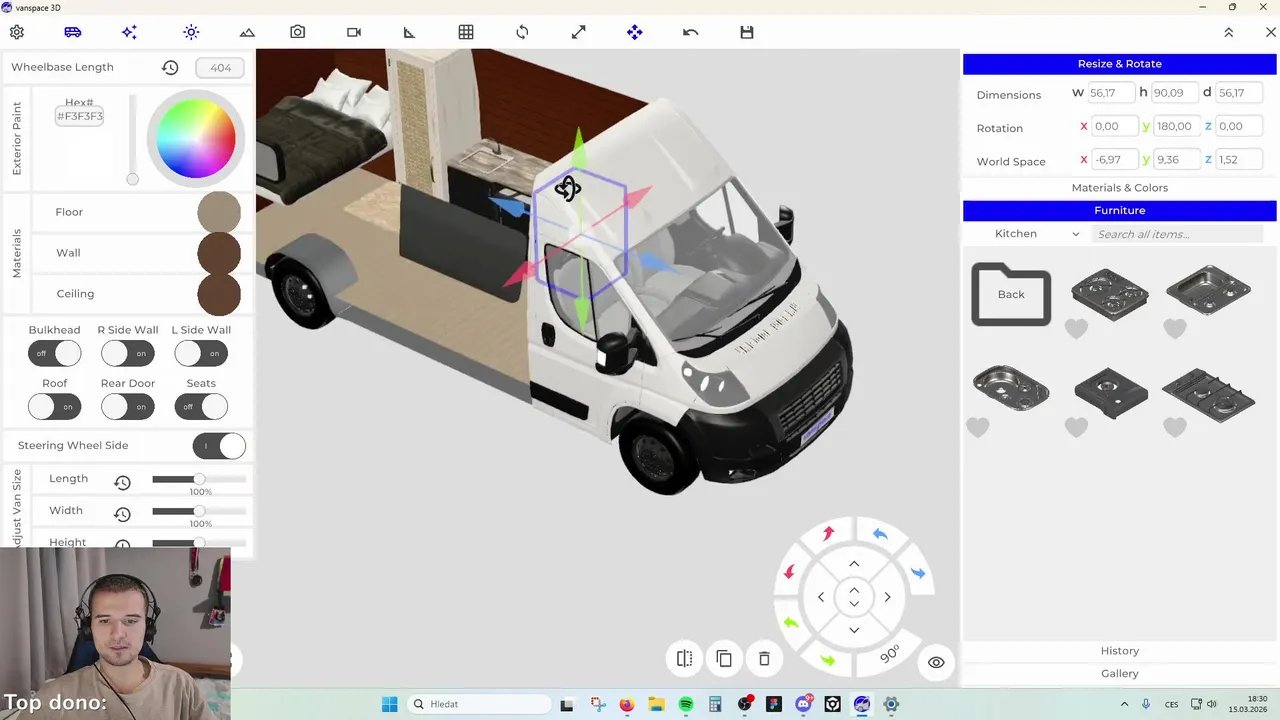Viewport: 1280px width, 720px height.
Task: Reset Wheelbase Length with history icon
Action: click(170, 68)
